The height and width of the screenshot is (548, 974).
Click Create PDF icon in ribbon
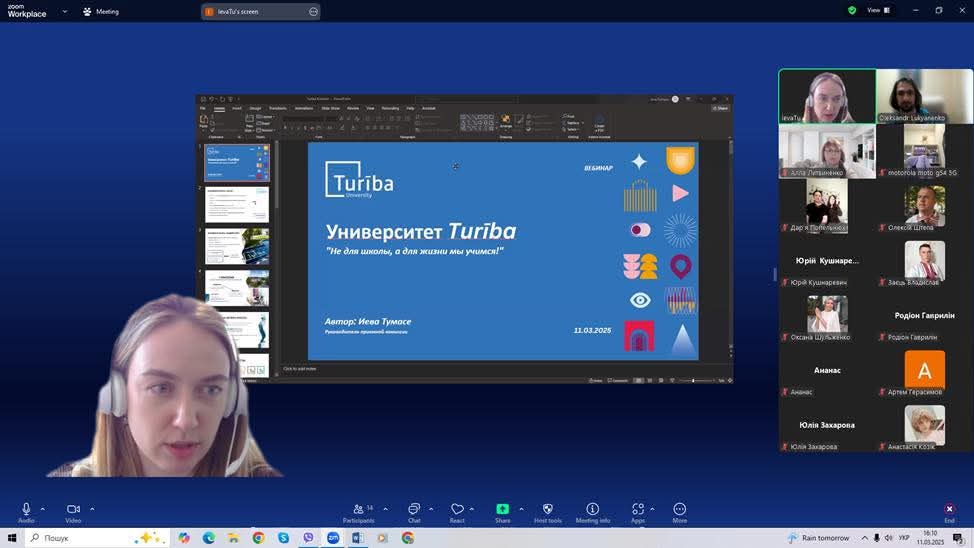(599, 122)
